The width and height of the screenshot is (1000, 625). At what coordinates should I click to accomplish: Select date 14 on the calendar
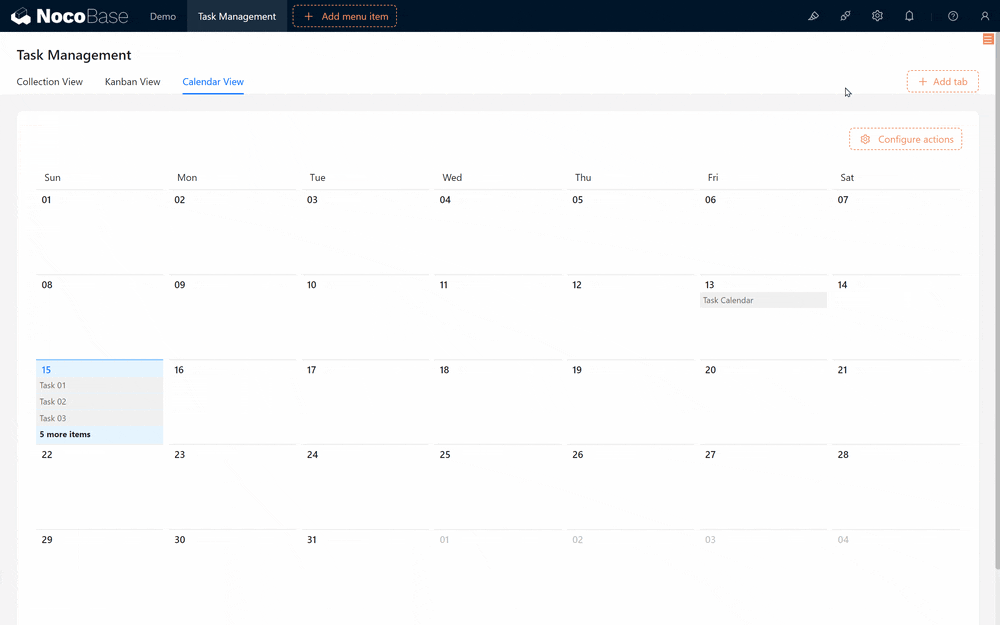click(842, 284)
